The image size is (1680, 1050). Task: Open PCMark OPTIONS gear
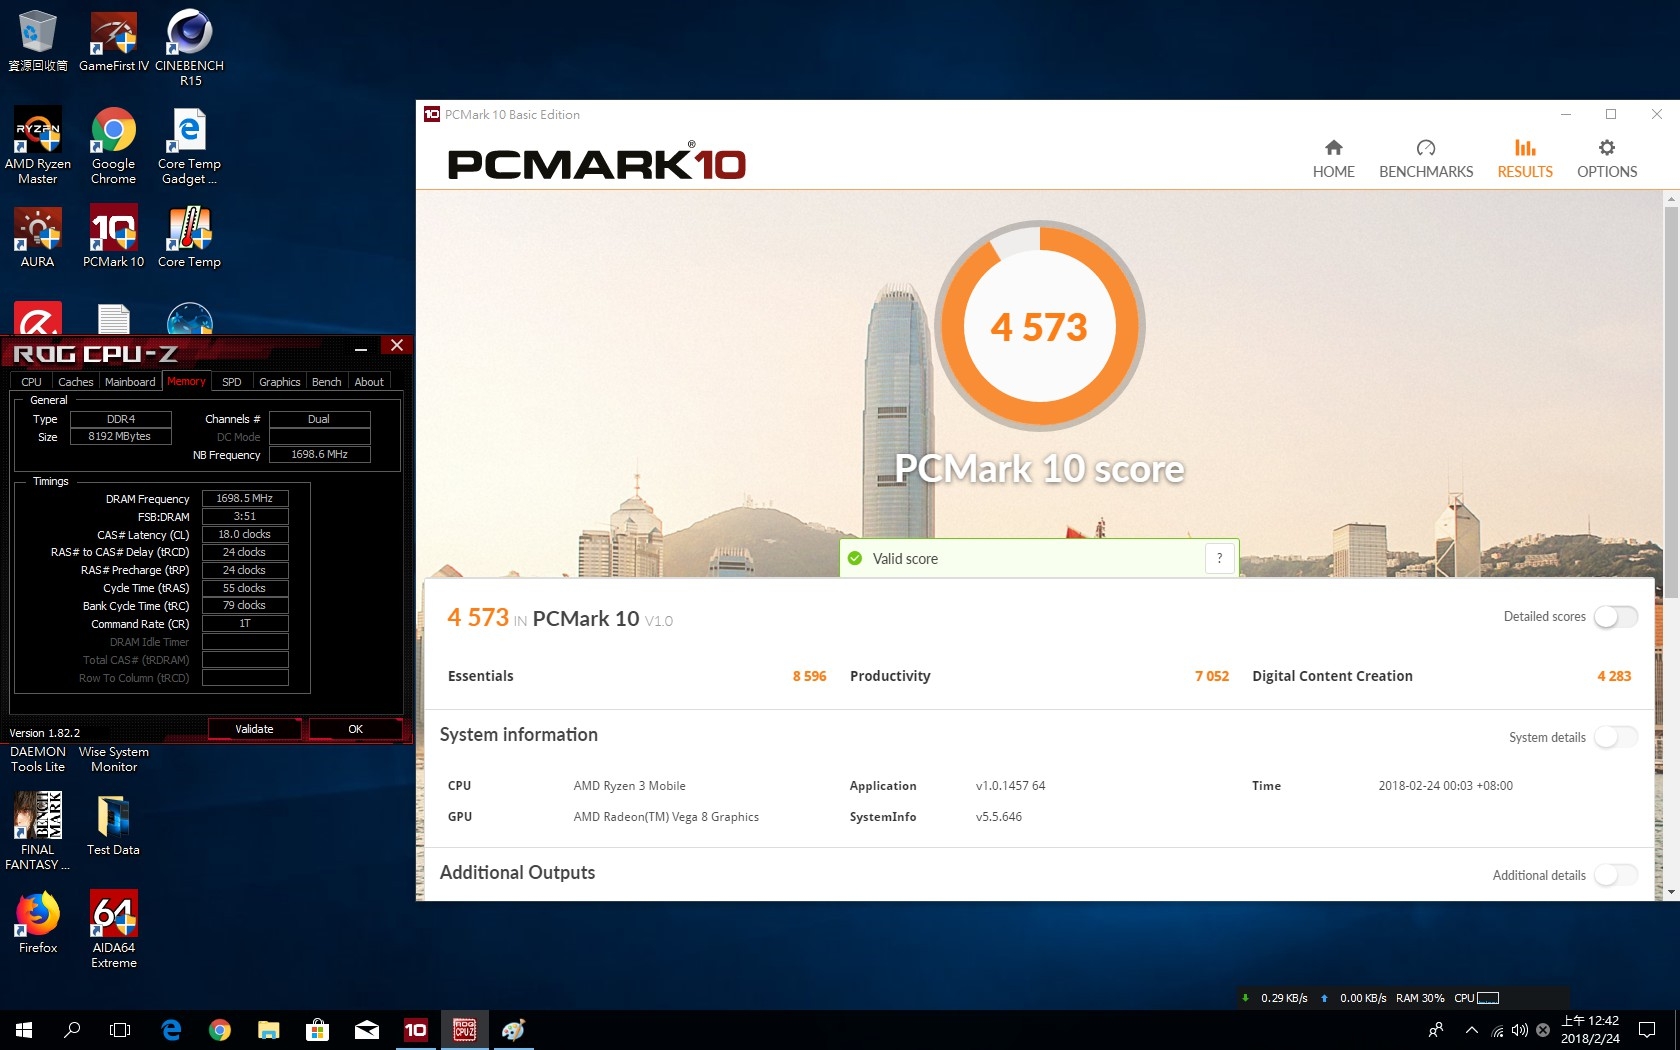pos(1607,159)
